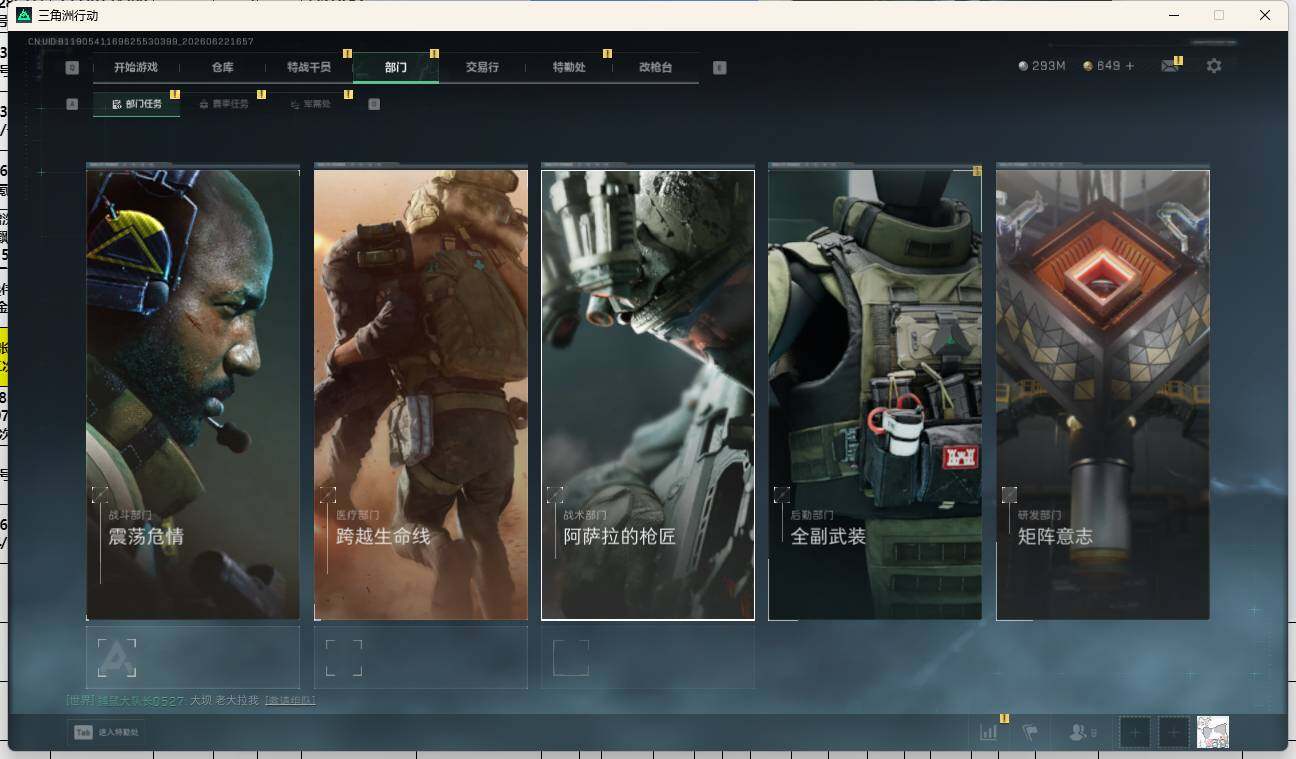This screenshot has width=1296, height=759.
Task: Click the empty slot under 阿萨拉的枪匠 card
Action: (x=648, y=658)
